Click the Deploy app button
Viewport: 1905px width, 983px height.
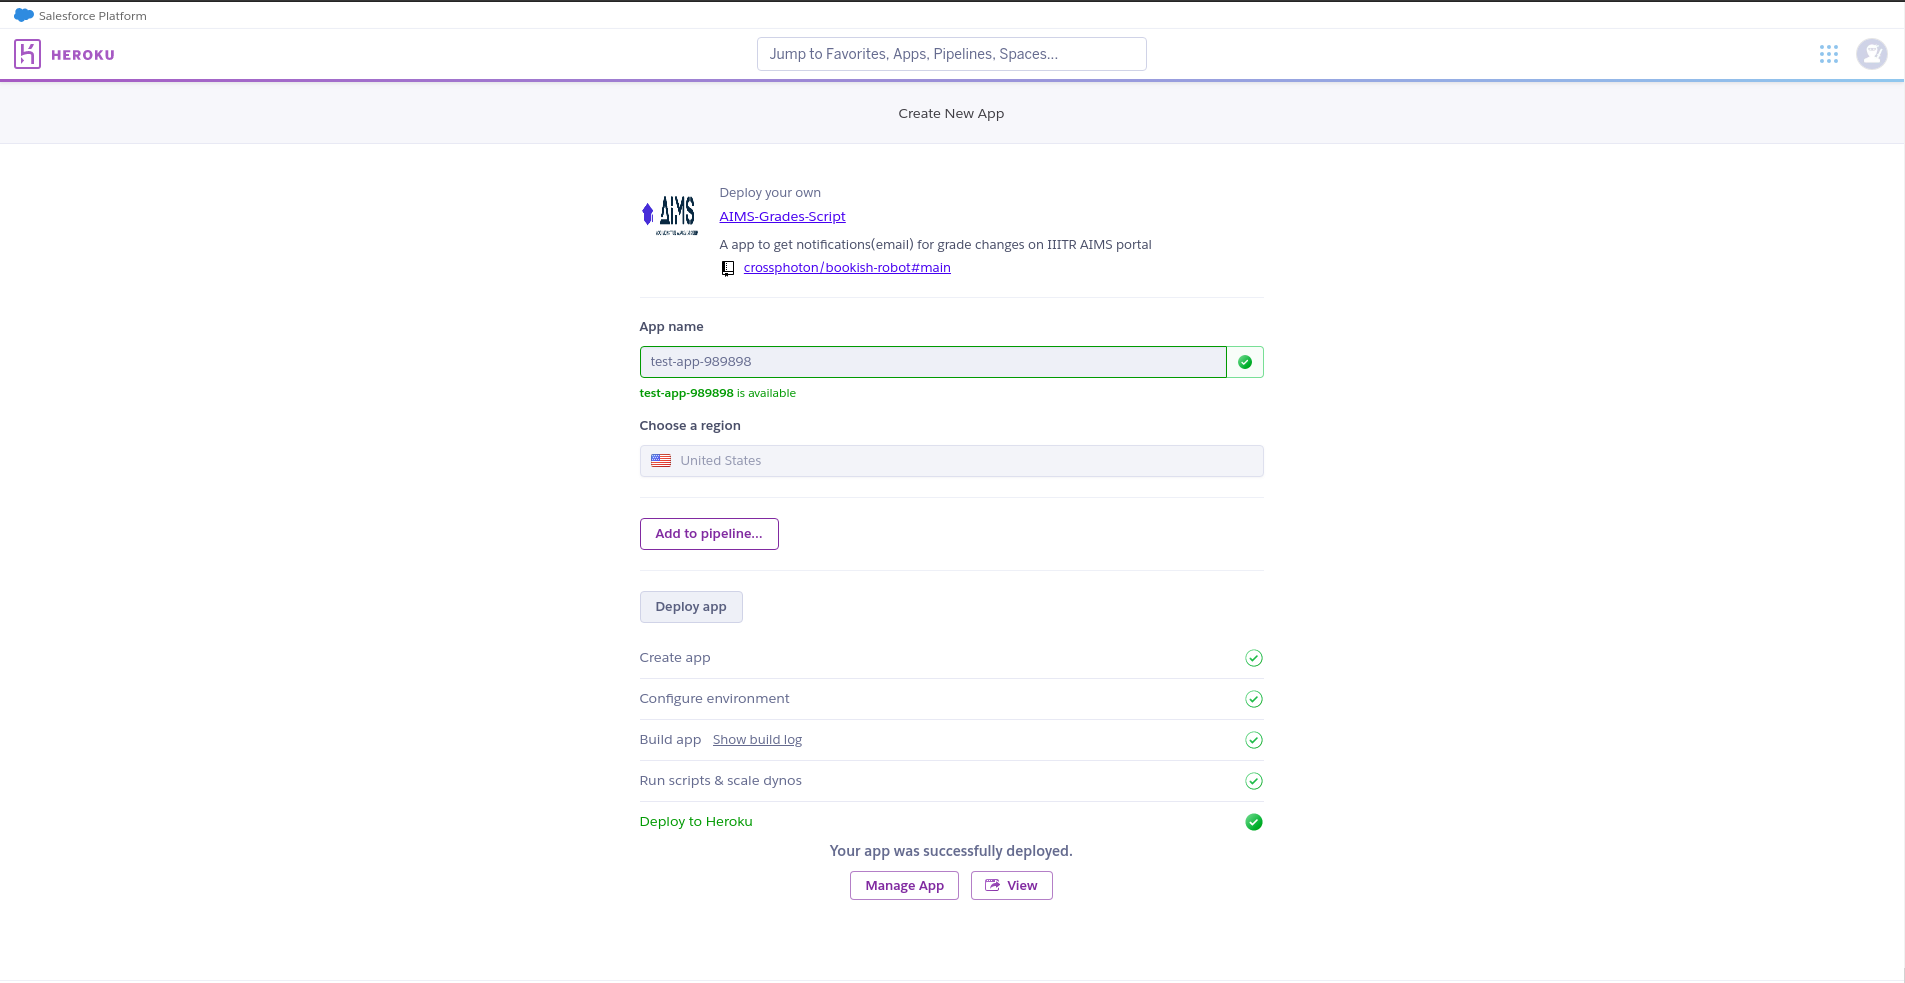691,607
